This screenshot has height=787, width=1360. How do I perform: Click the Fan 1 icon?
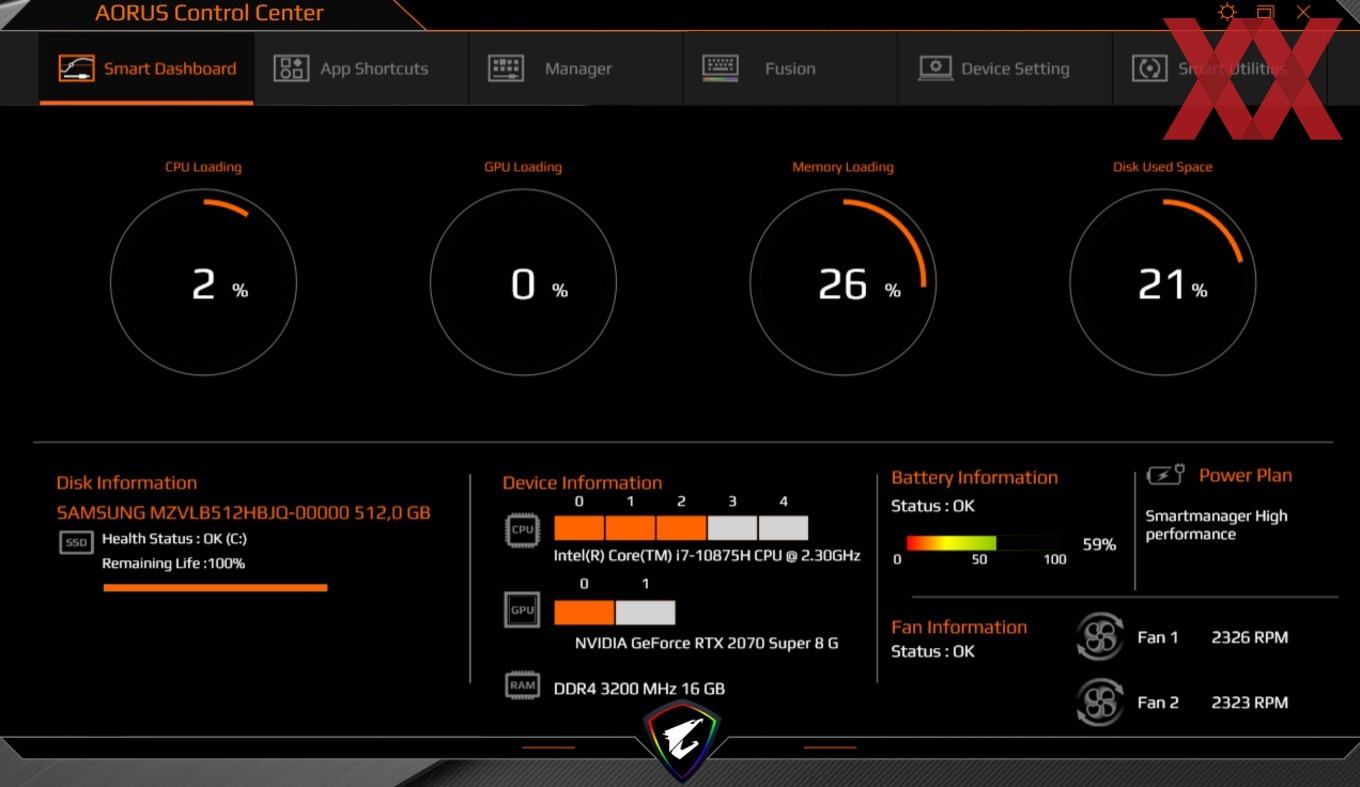[1100, 637]
